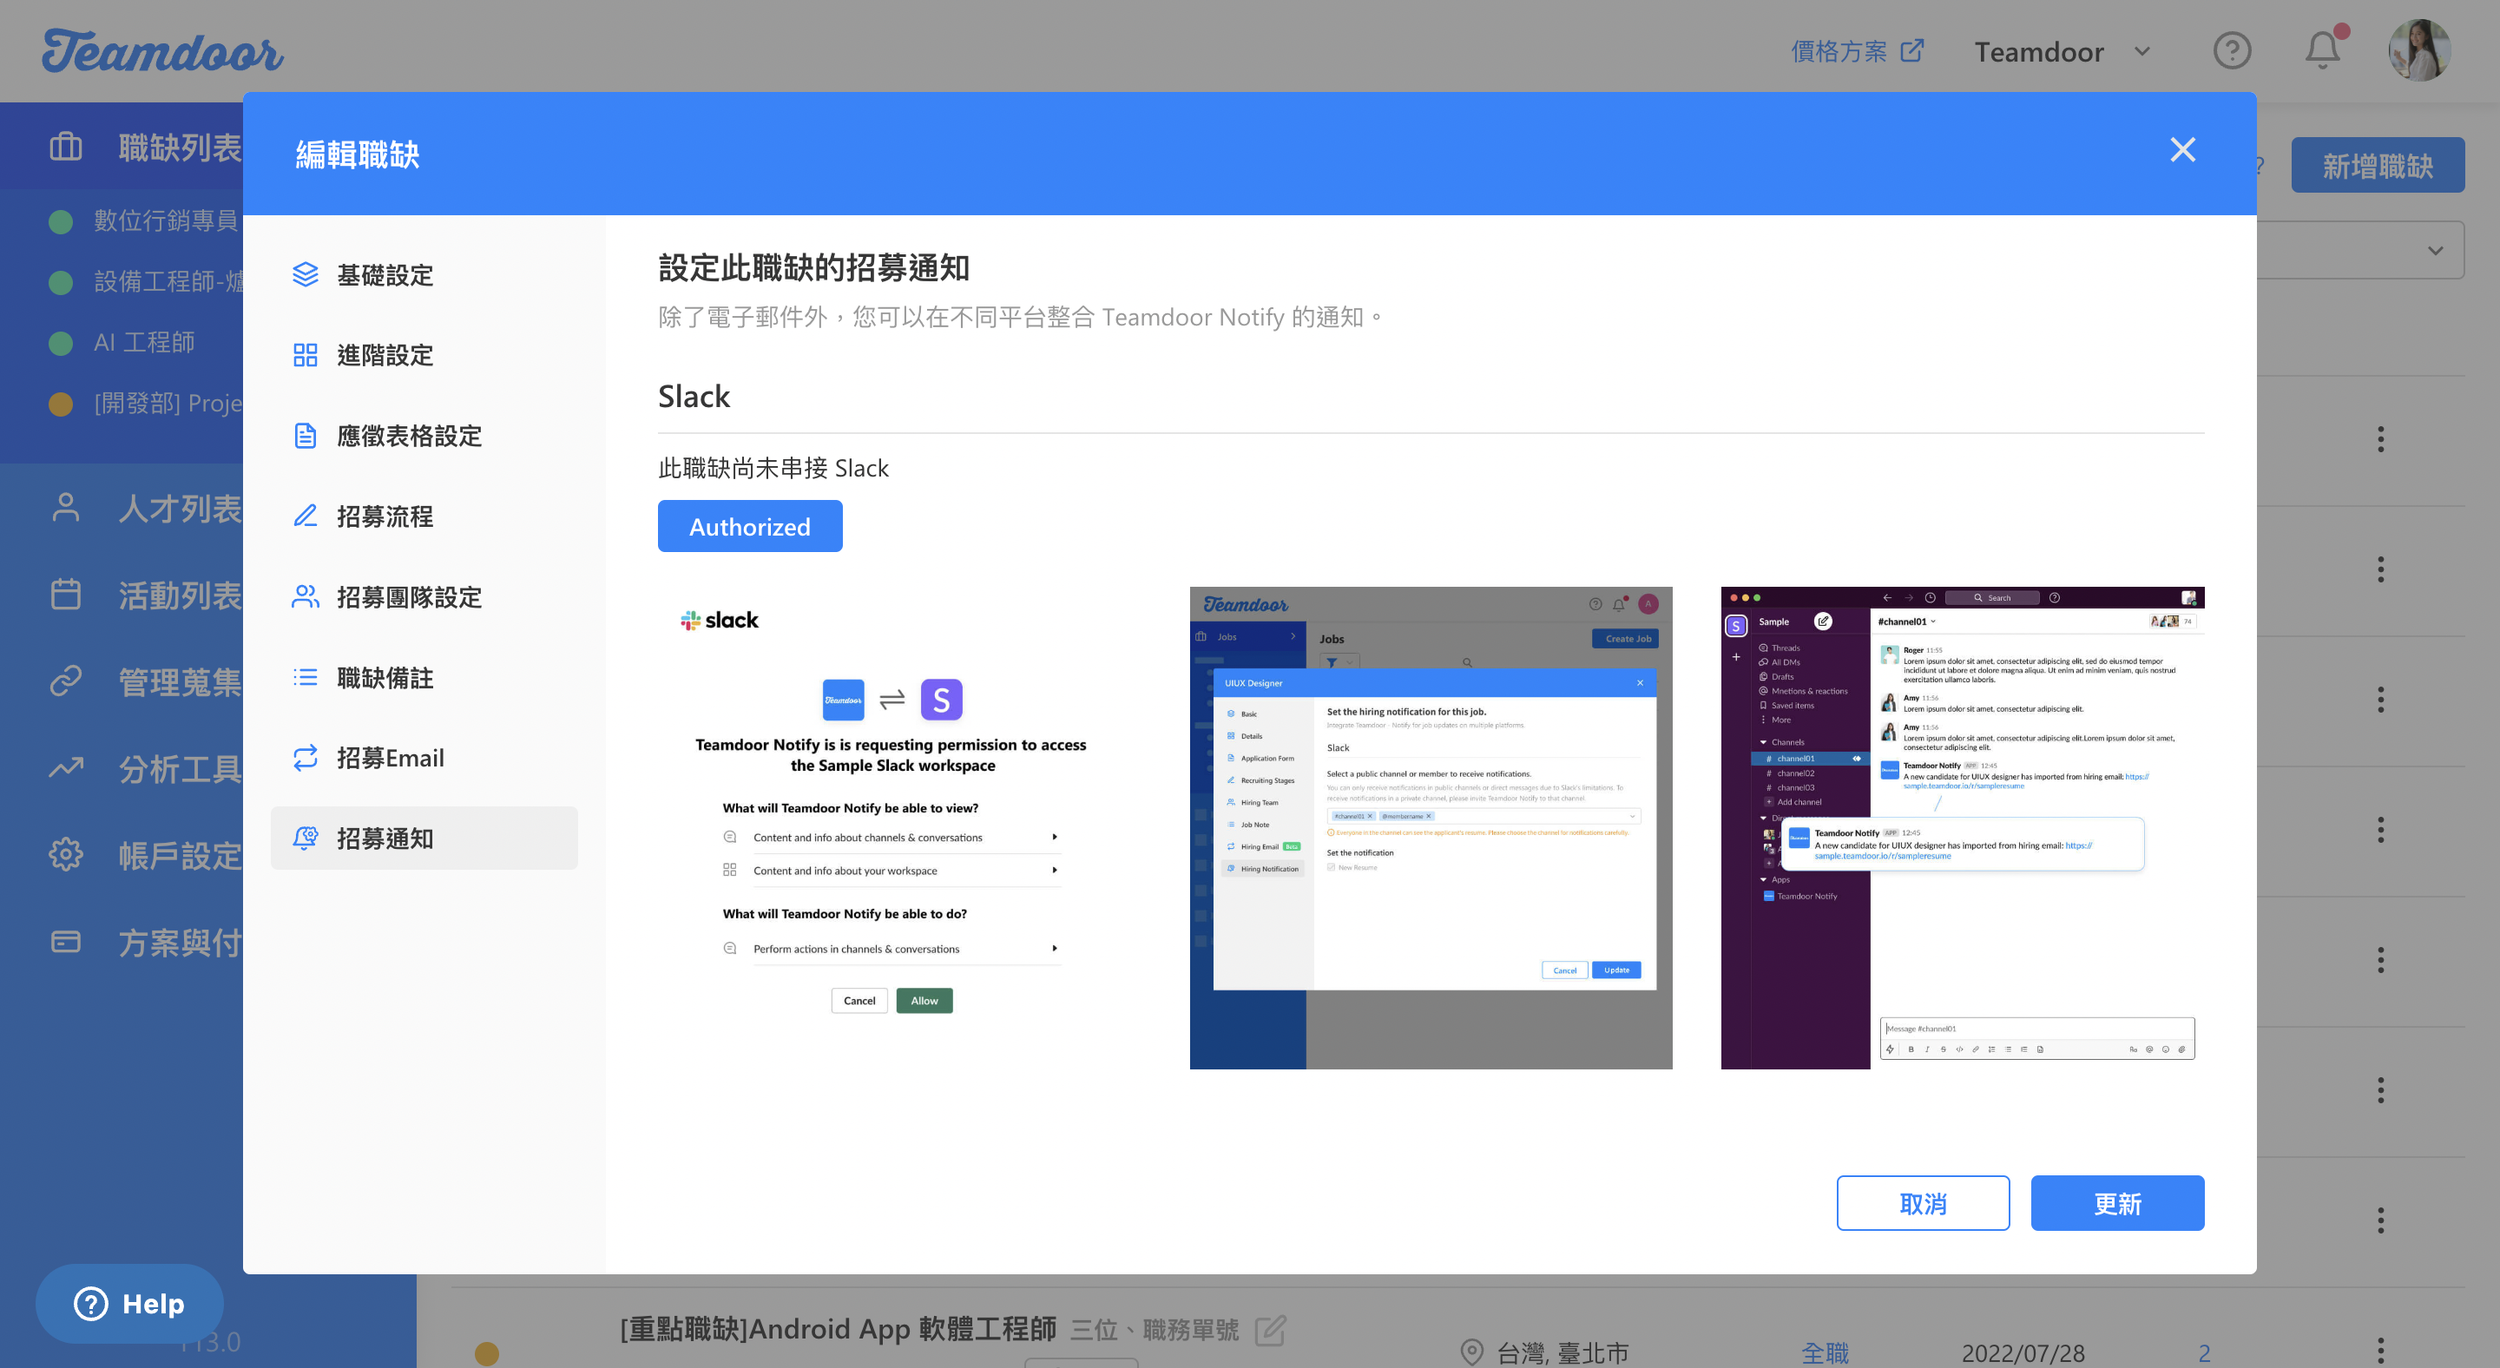
Task: Click the card icon for 方案與付款
Action: pos(66,942)
